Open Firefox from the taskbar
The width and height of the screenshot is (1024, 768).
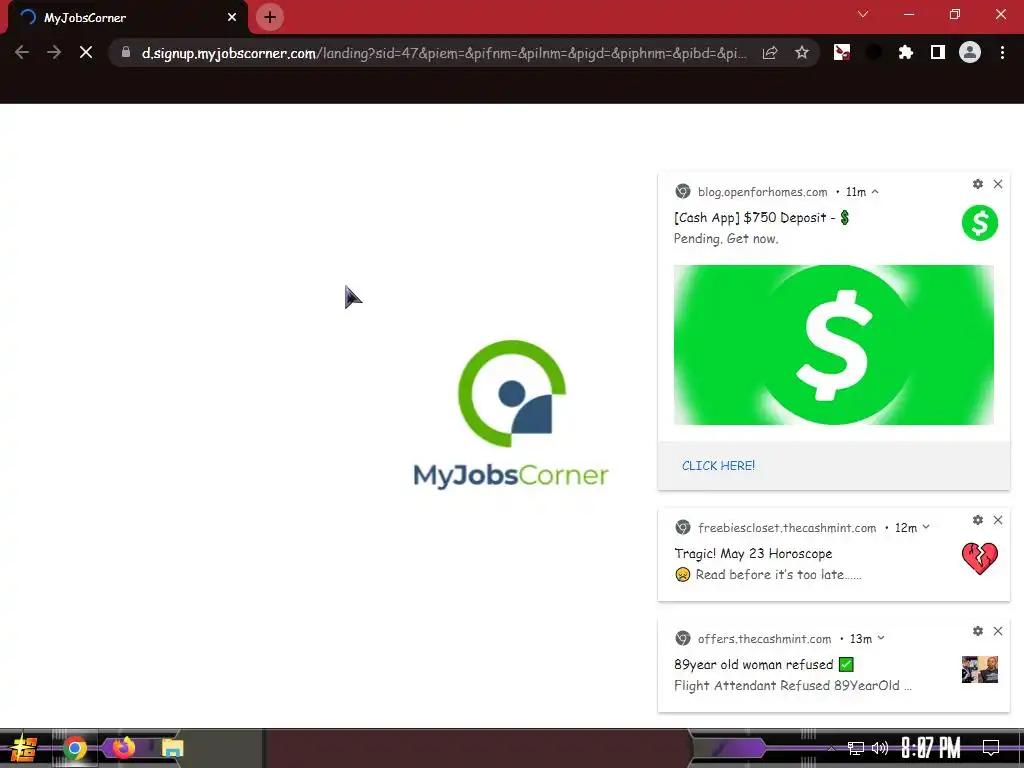[123, 747]
